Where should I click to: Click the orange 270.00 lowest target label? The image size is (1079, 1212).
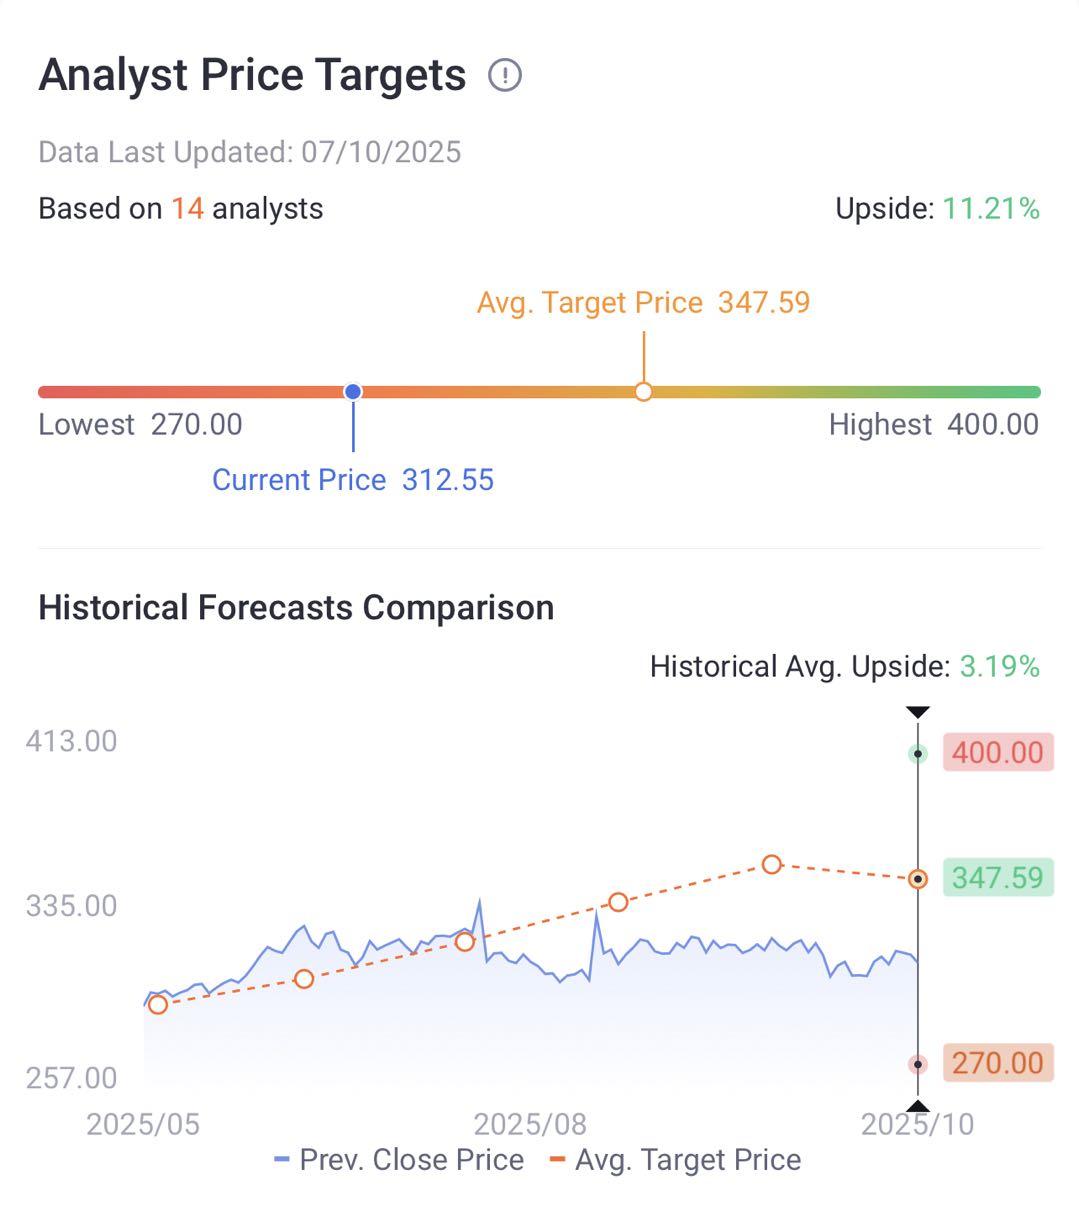click(997, 1062)
